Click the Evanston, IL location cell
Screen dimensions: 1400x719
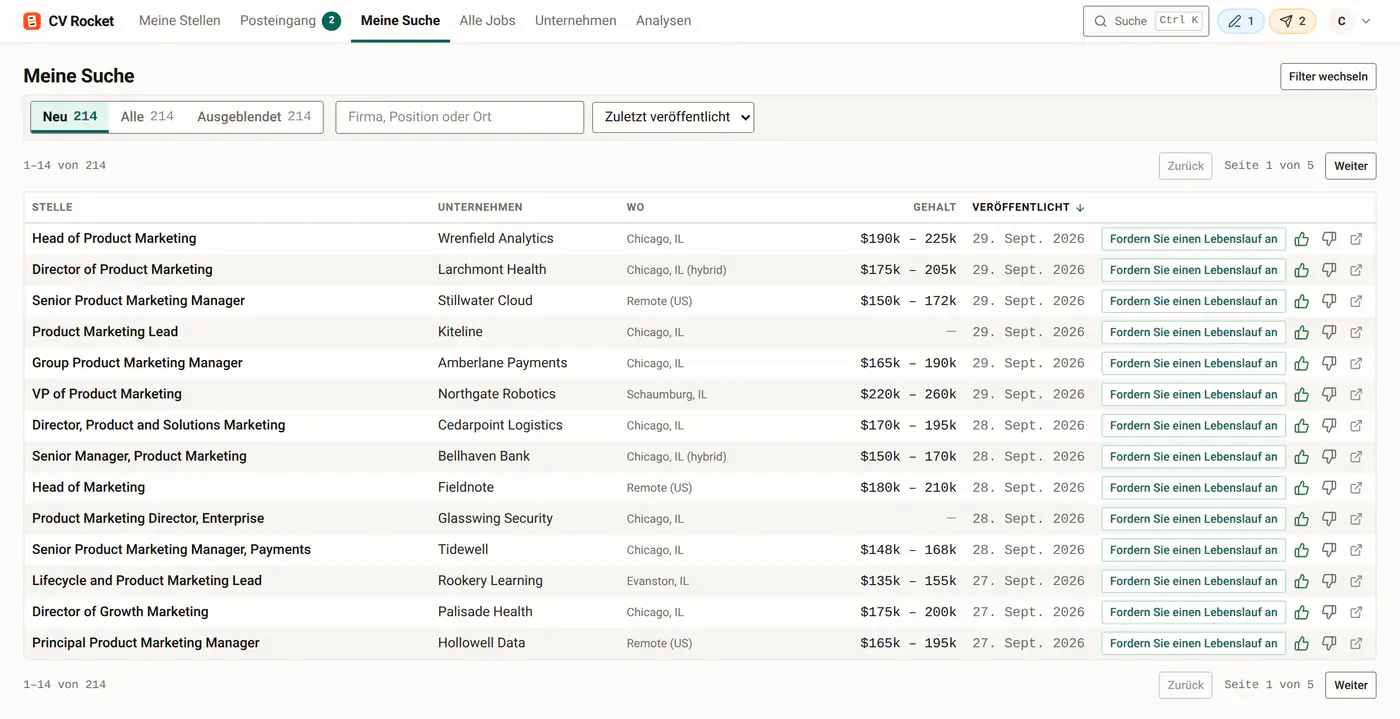658,581
